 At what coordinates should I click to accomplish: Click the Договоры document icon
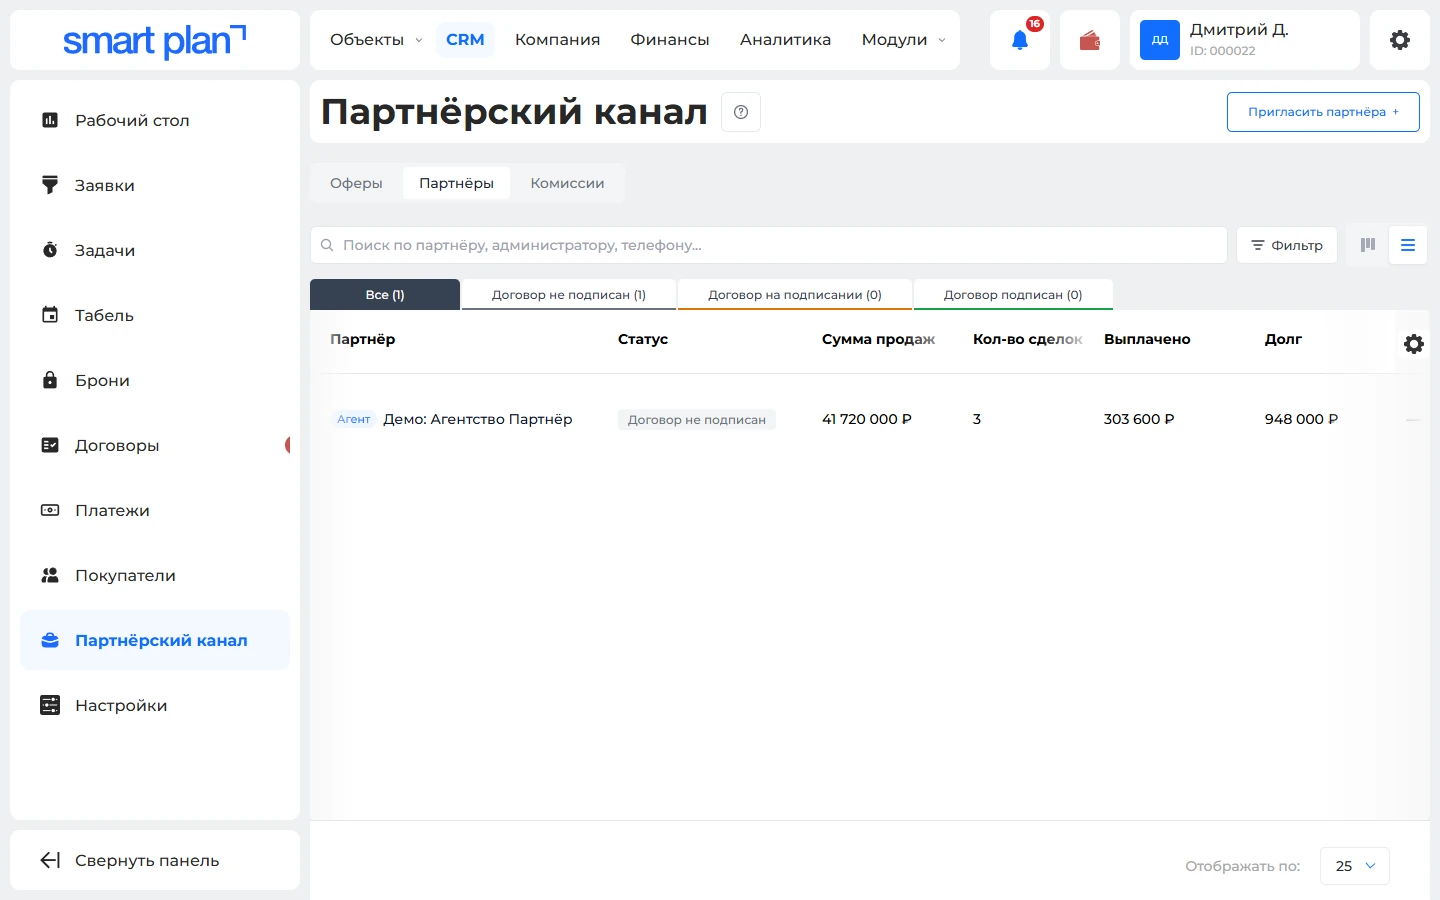point(50,445)
